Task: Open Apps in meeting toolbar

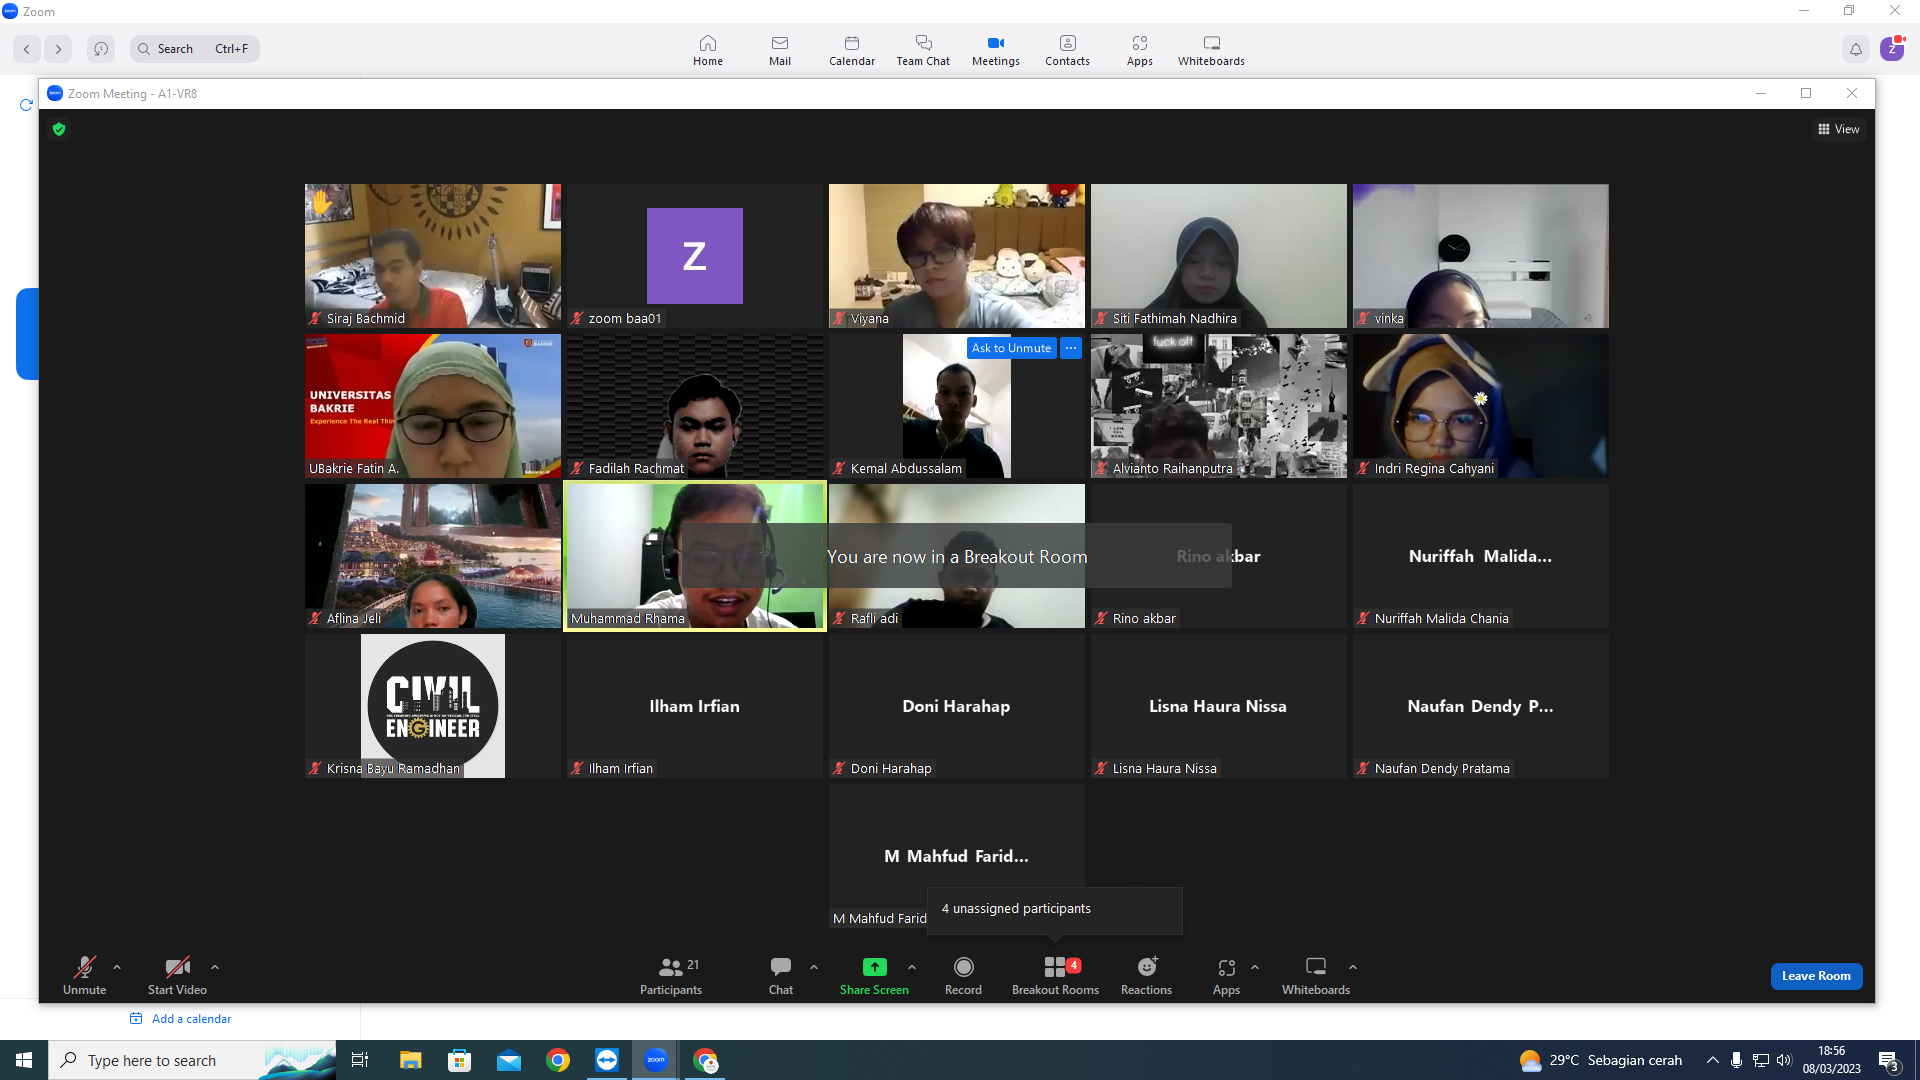Action: point(1226,975)
